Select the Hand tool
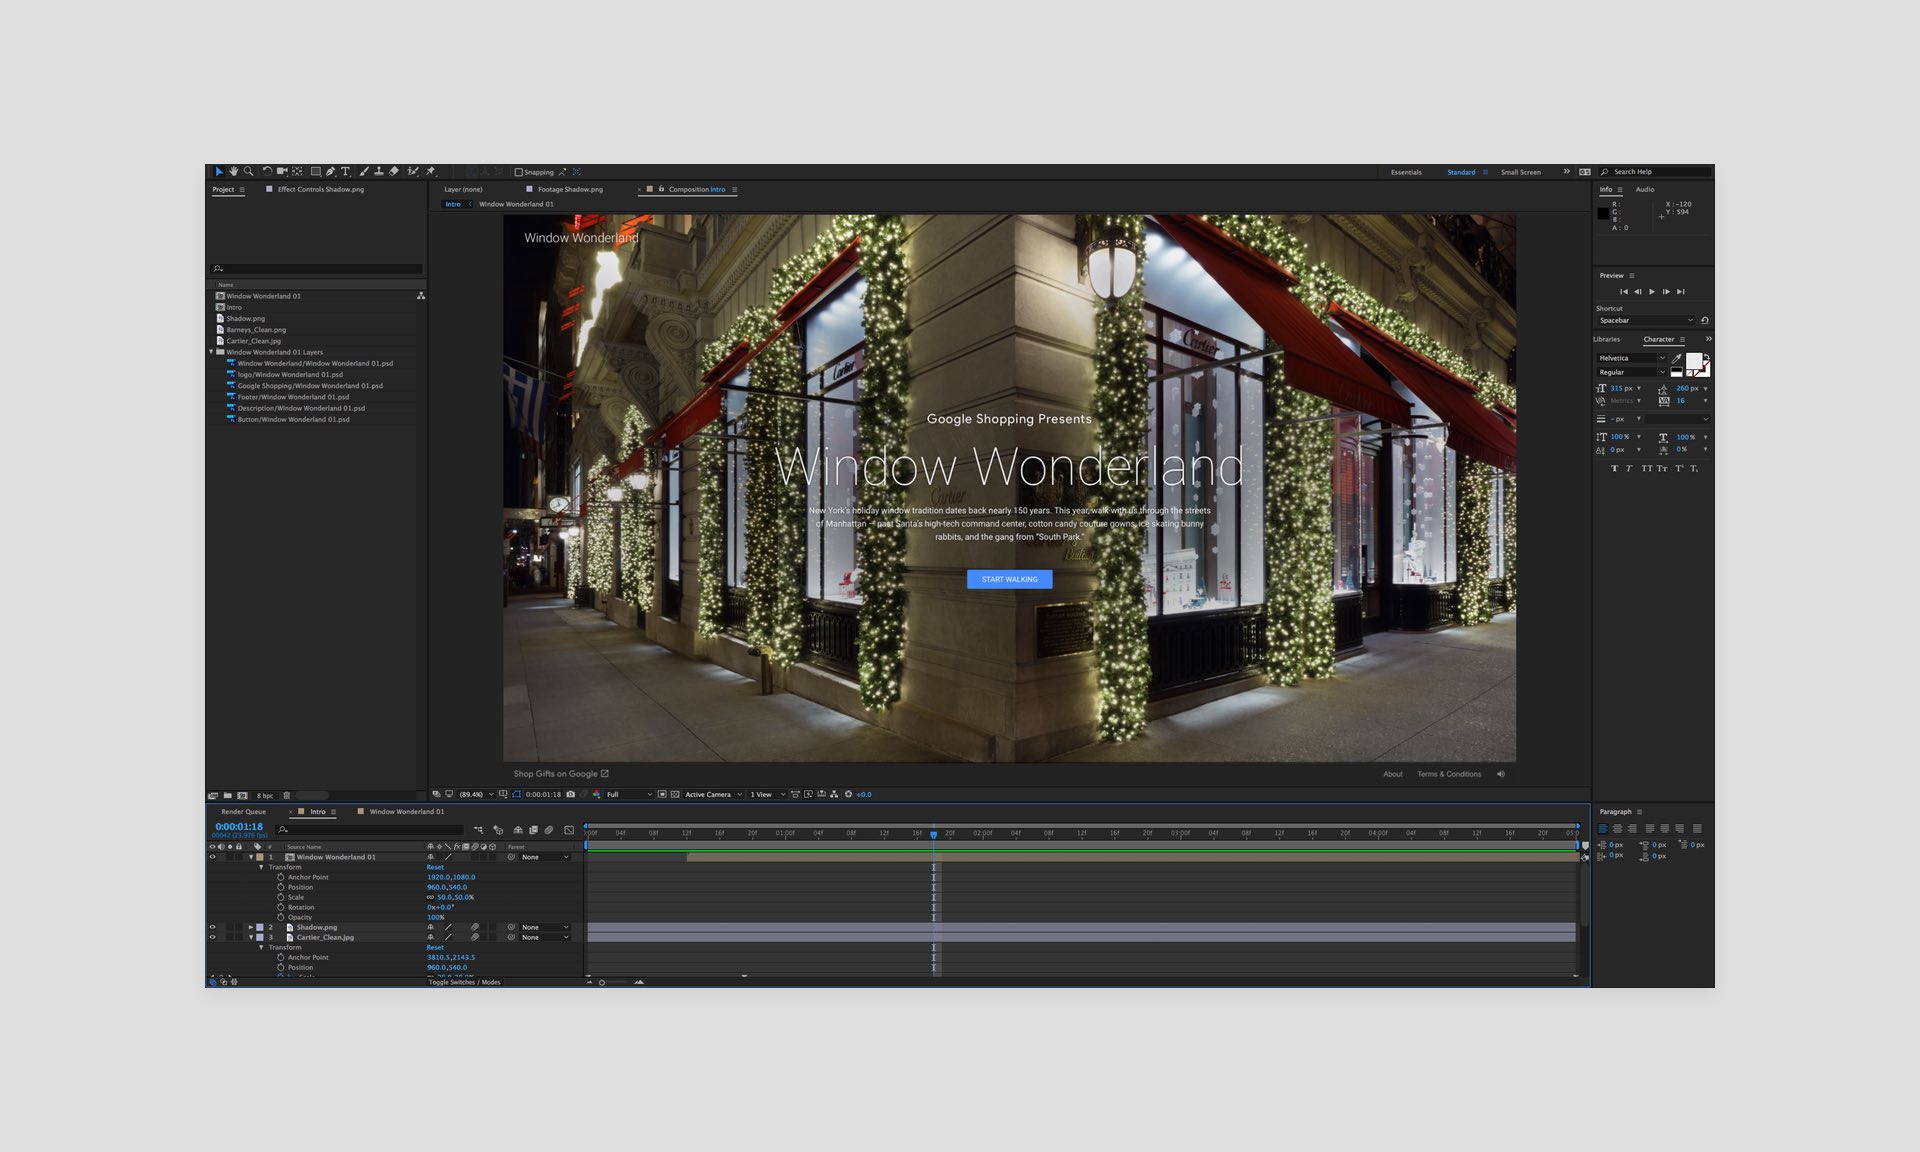1920x1152 pixels. (233, 172)
